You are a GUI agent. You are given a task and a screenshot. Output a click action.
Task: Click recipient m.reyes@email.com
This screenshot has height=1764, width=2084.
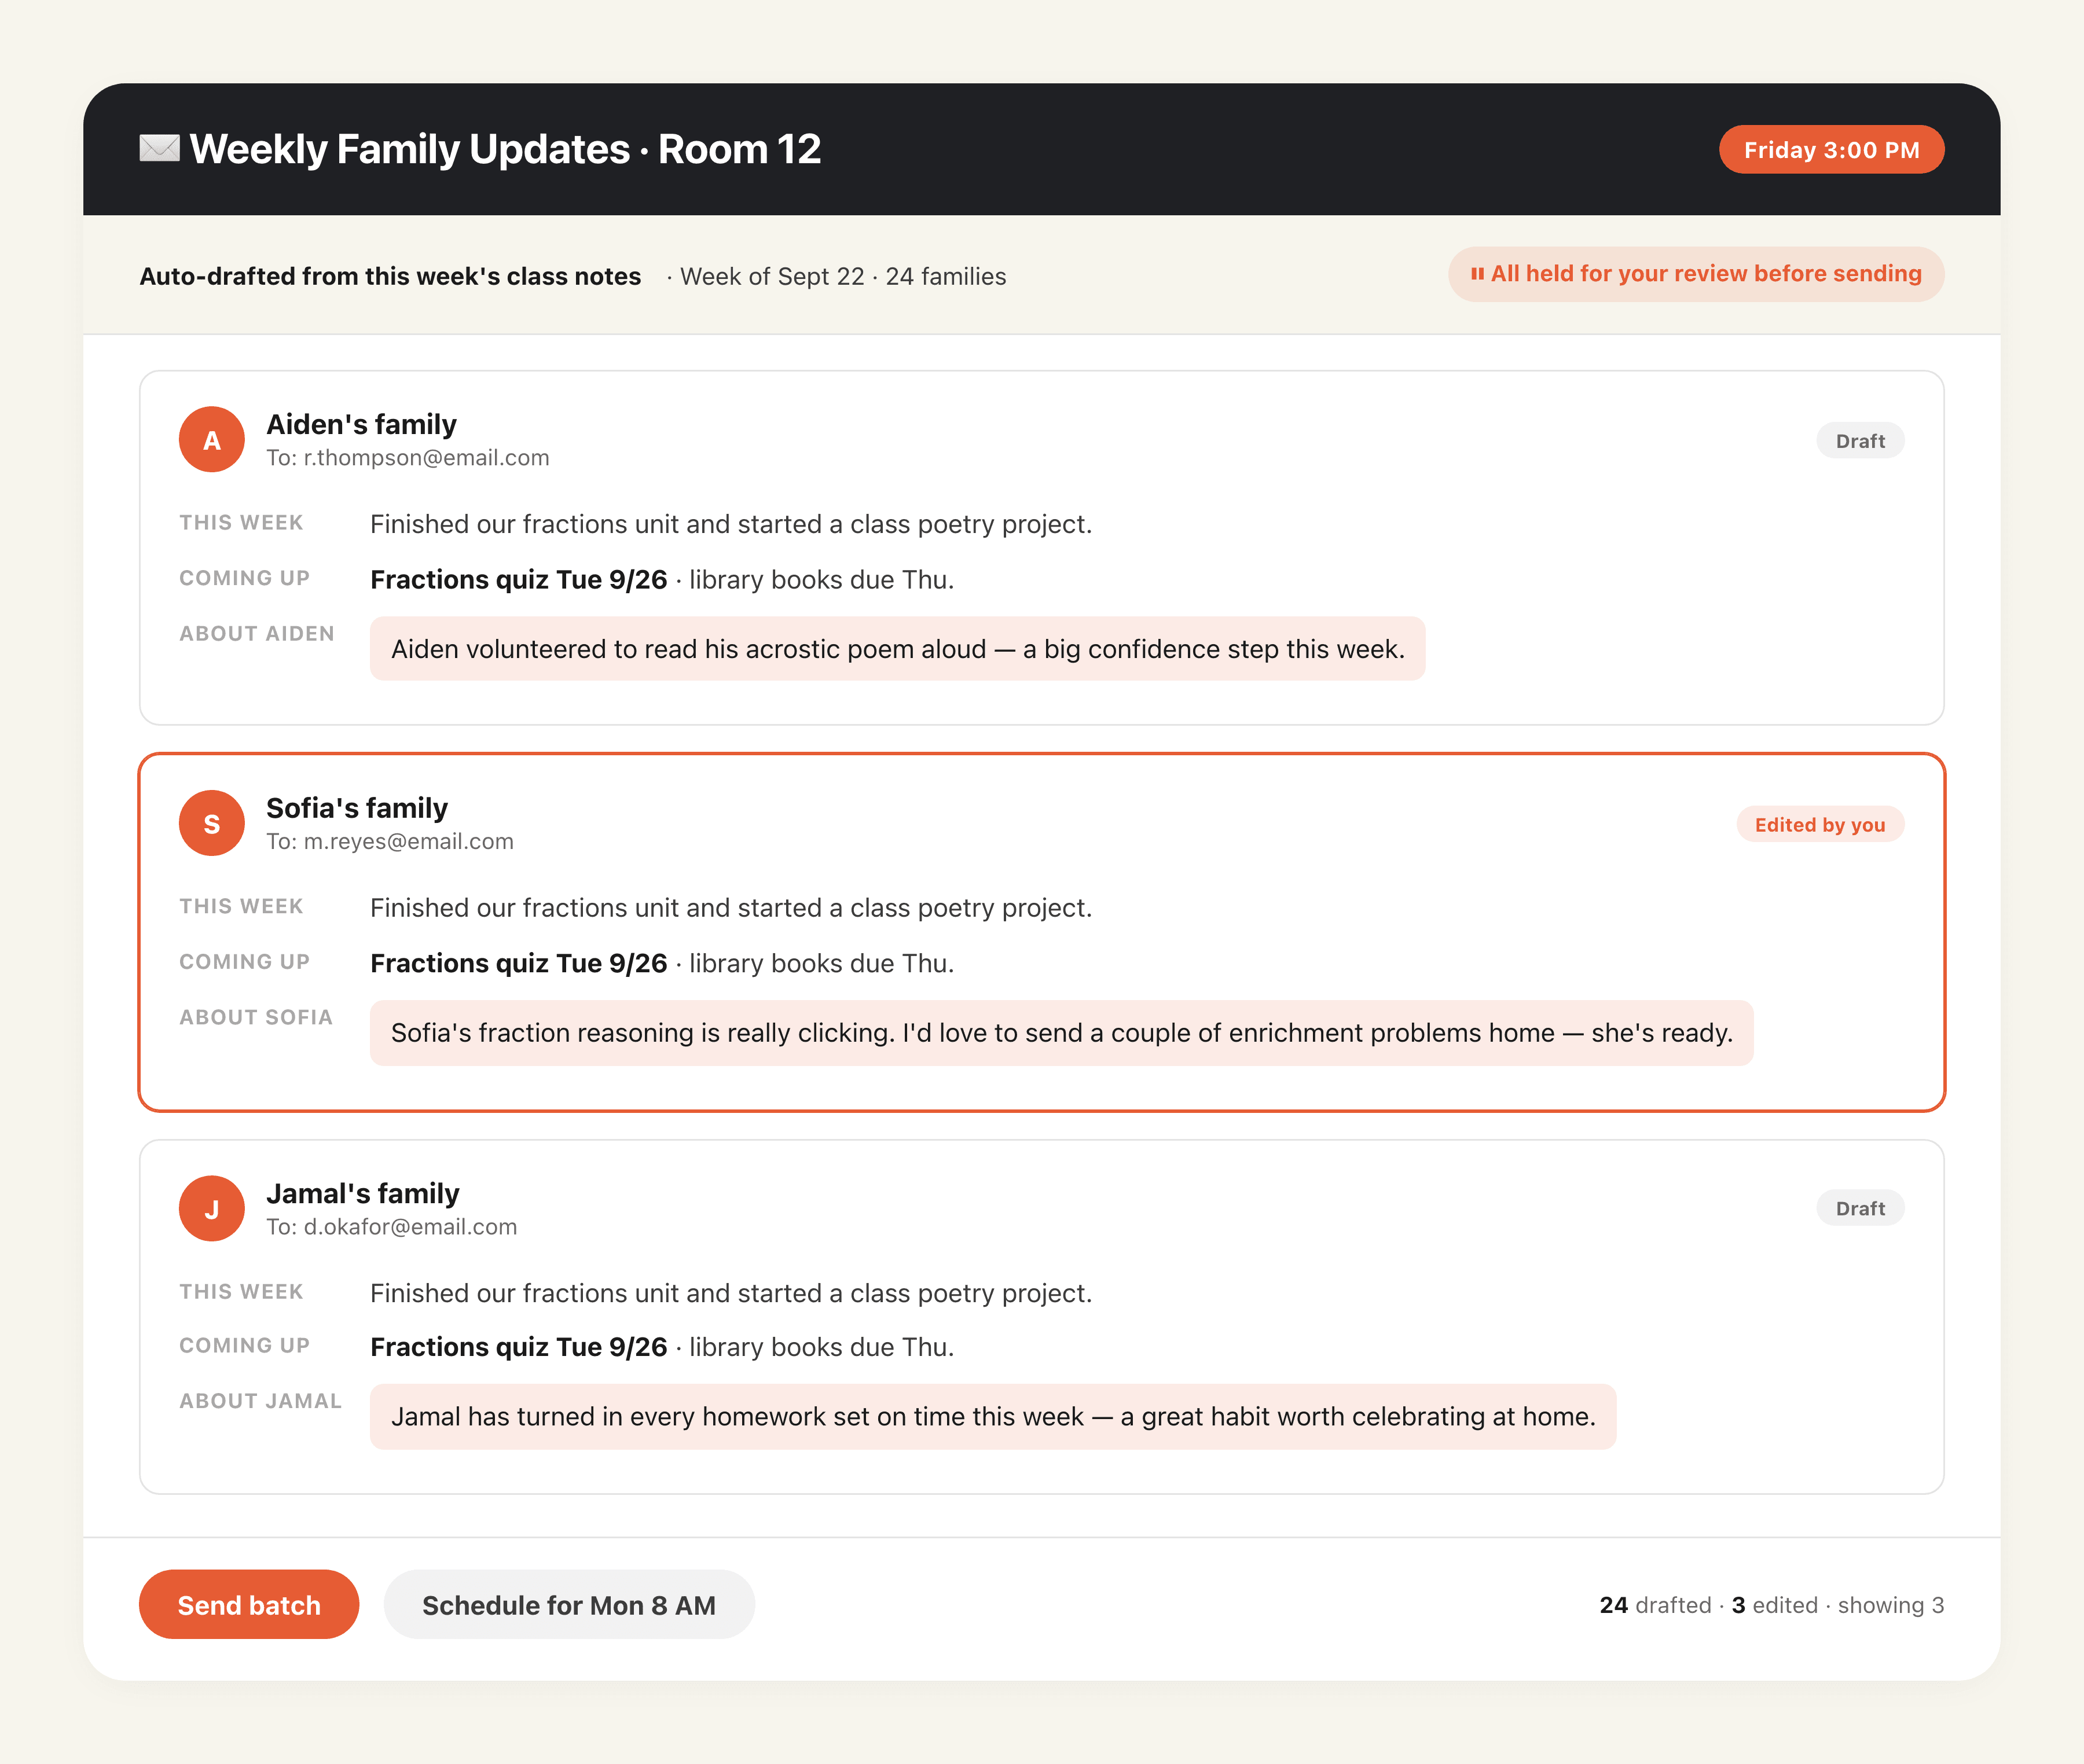409,842
